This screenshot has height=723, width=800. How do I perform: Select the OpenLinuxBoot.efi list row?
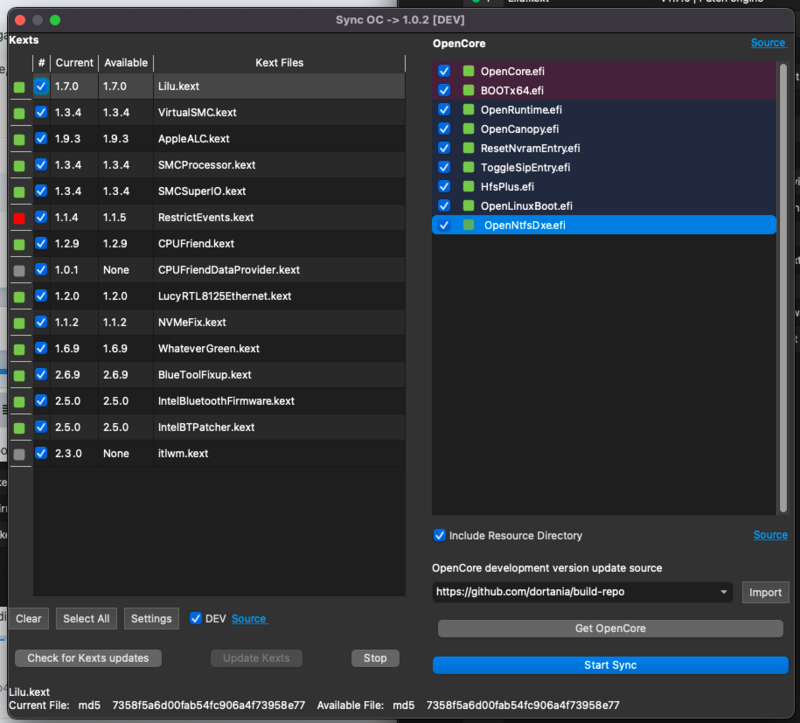coord(526,206)
